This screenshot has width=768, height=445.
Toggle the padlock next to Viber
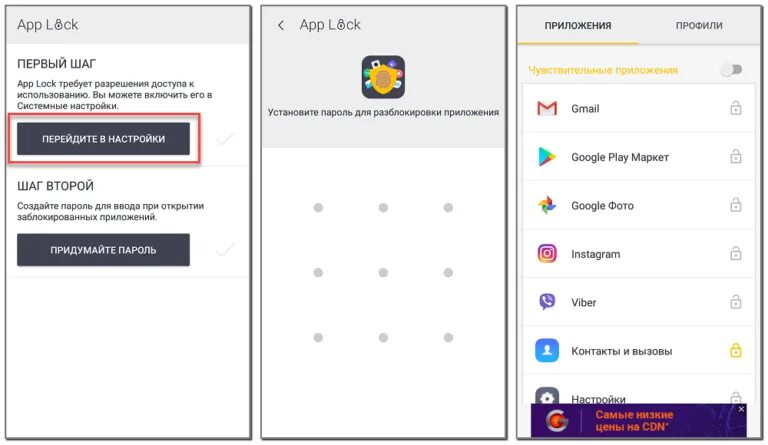735,302
